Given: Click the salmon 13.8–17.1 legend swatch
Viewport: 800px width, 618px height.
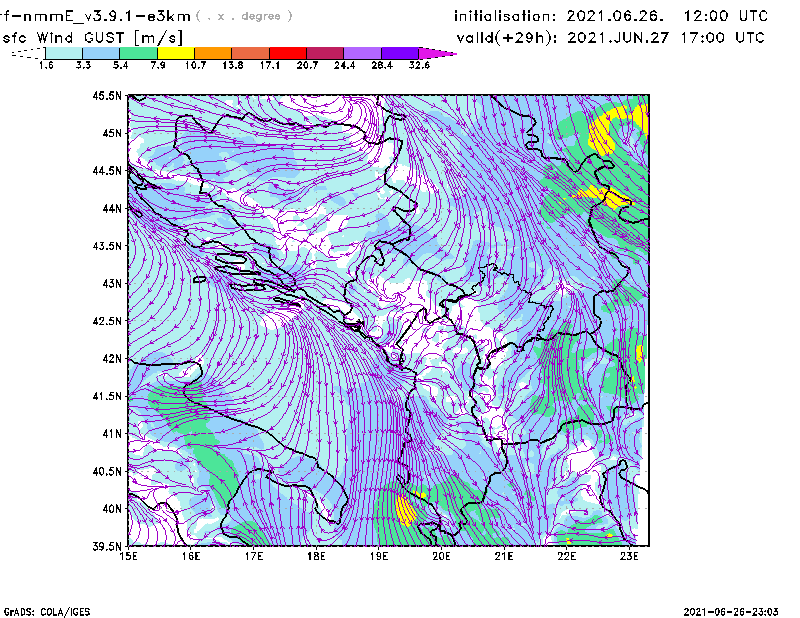Looking at the screenshot, I should pyautogui.click(x=251, y=53).
